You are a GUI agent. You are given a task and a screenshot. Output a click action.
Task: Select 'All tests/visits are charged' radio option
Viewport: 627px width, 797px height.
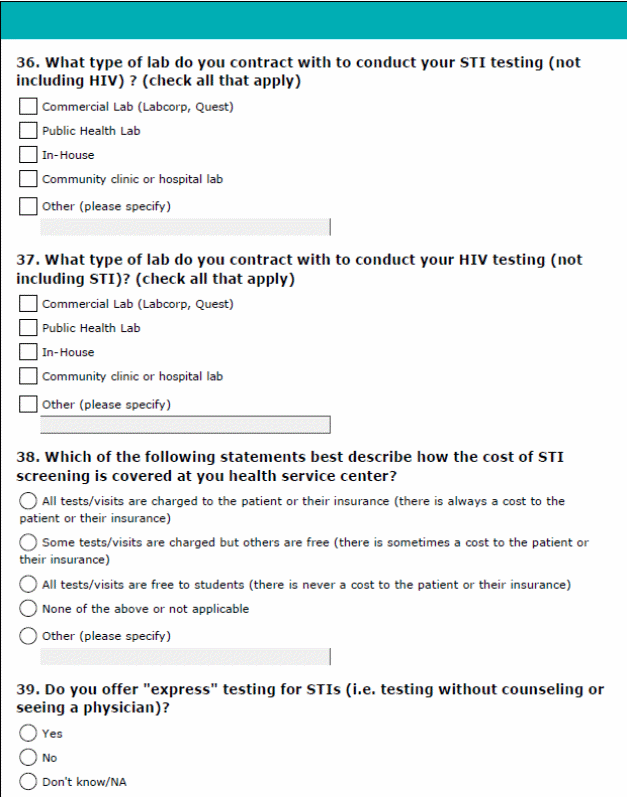[x=29, y=501]
